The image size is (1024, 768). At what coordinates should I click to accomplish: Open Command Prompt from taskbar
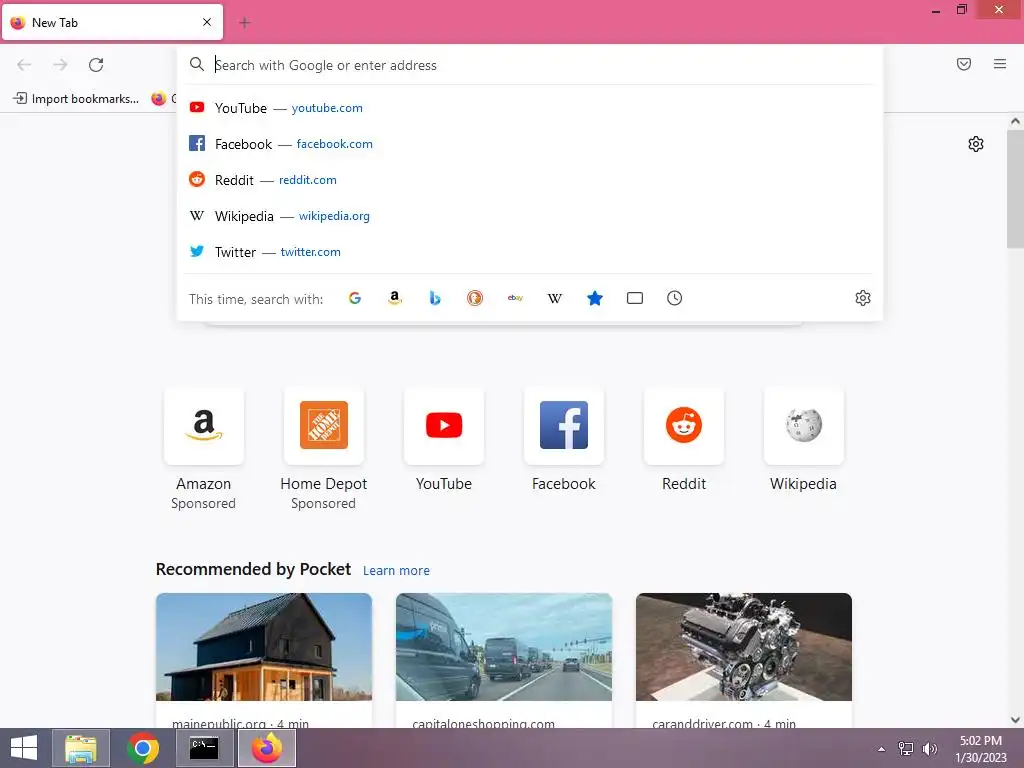click(204, 748)
